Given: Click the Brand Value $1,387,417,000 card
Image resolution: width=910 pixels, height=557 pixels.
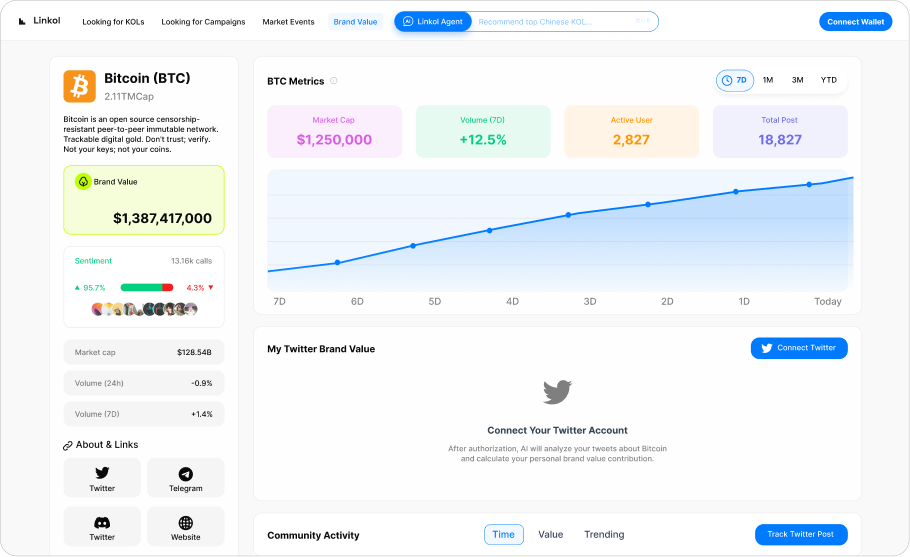Looking at the screenshot, I should pyautogui.click(x=144, y=200).
